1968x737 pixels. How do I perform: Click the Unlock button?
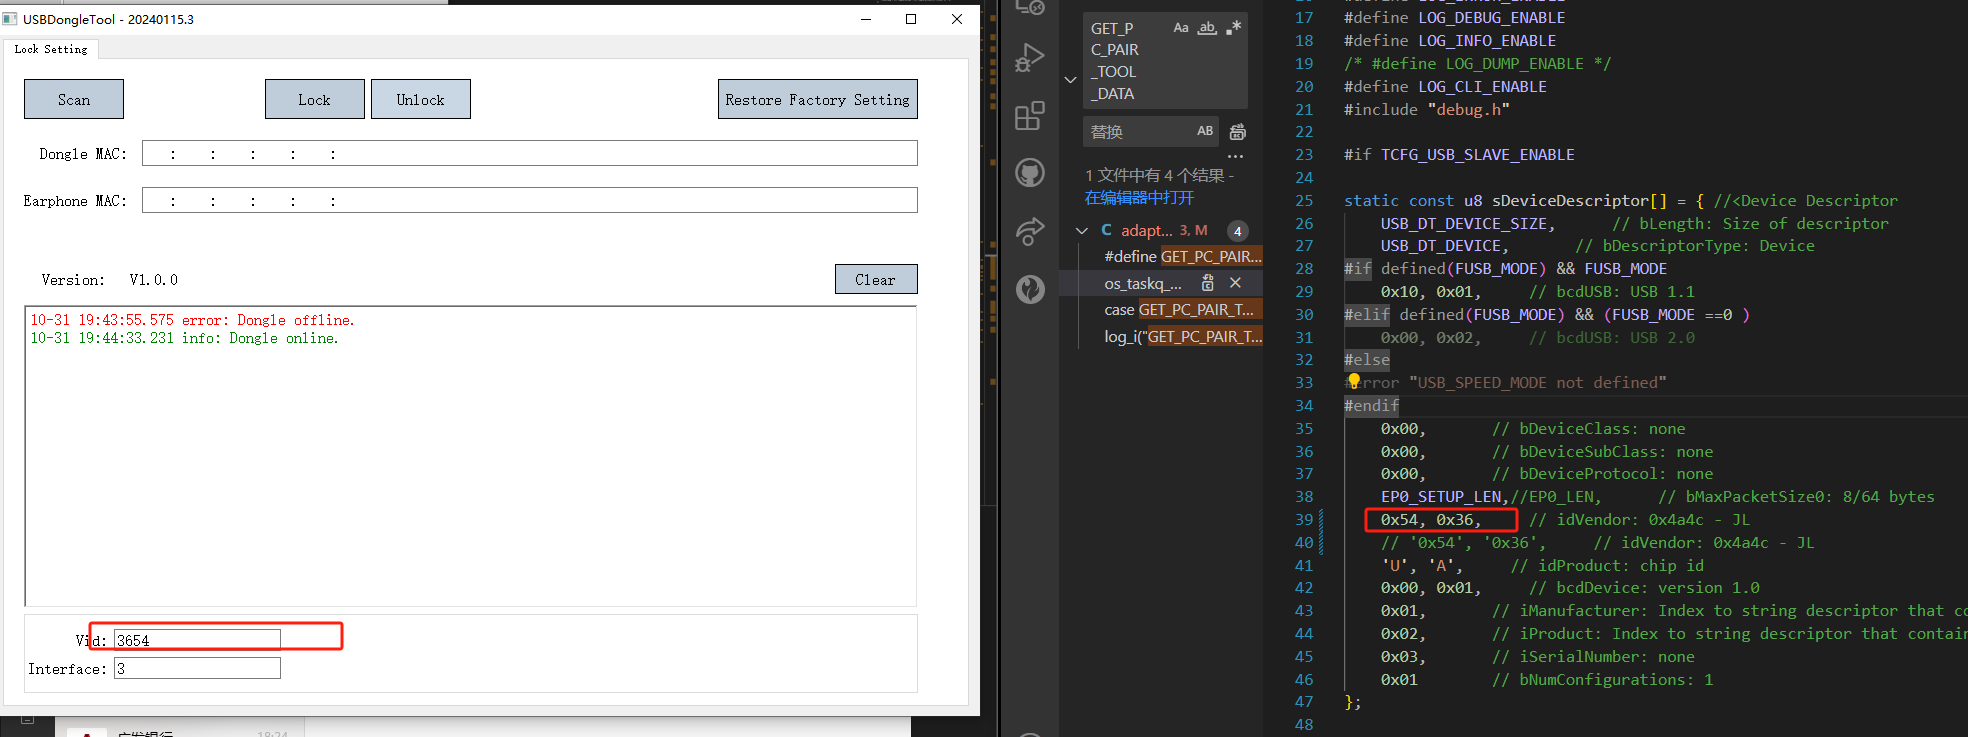coord(420,99)
